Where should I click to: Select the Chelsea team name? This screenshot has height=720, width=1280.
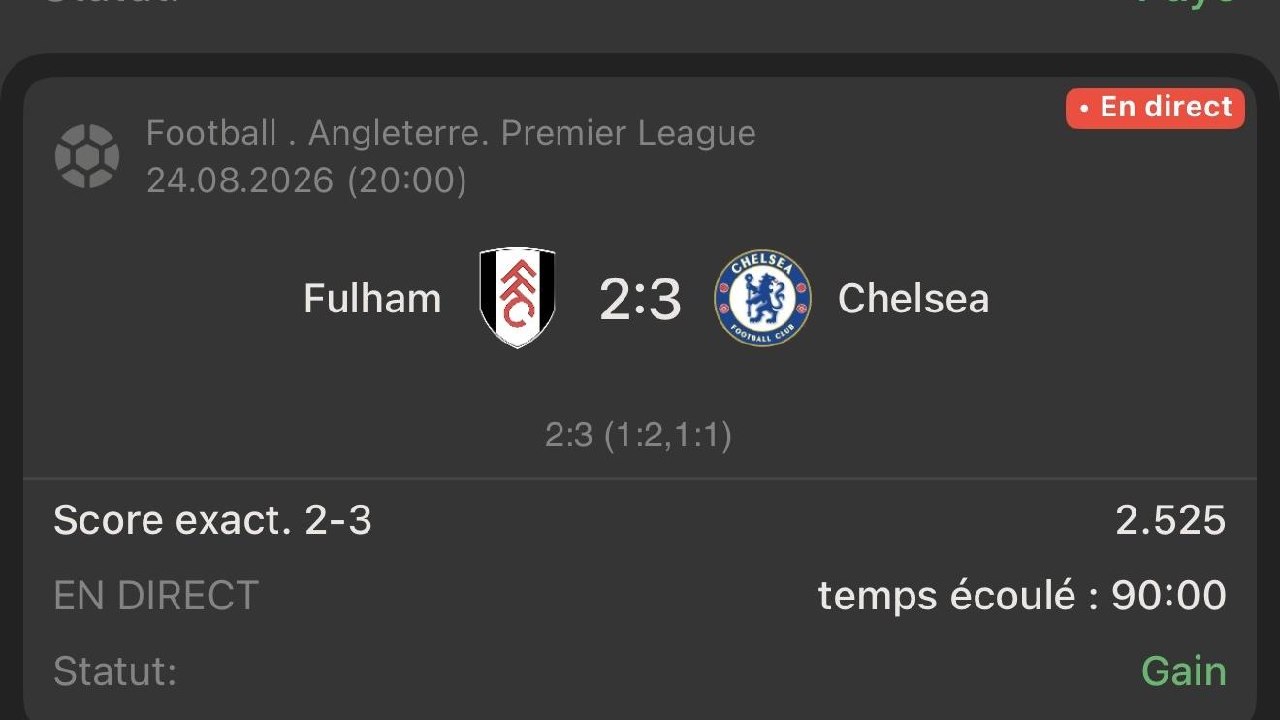[x=913, y=298]
